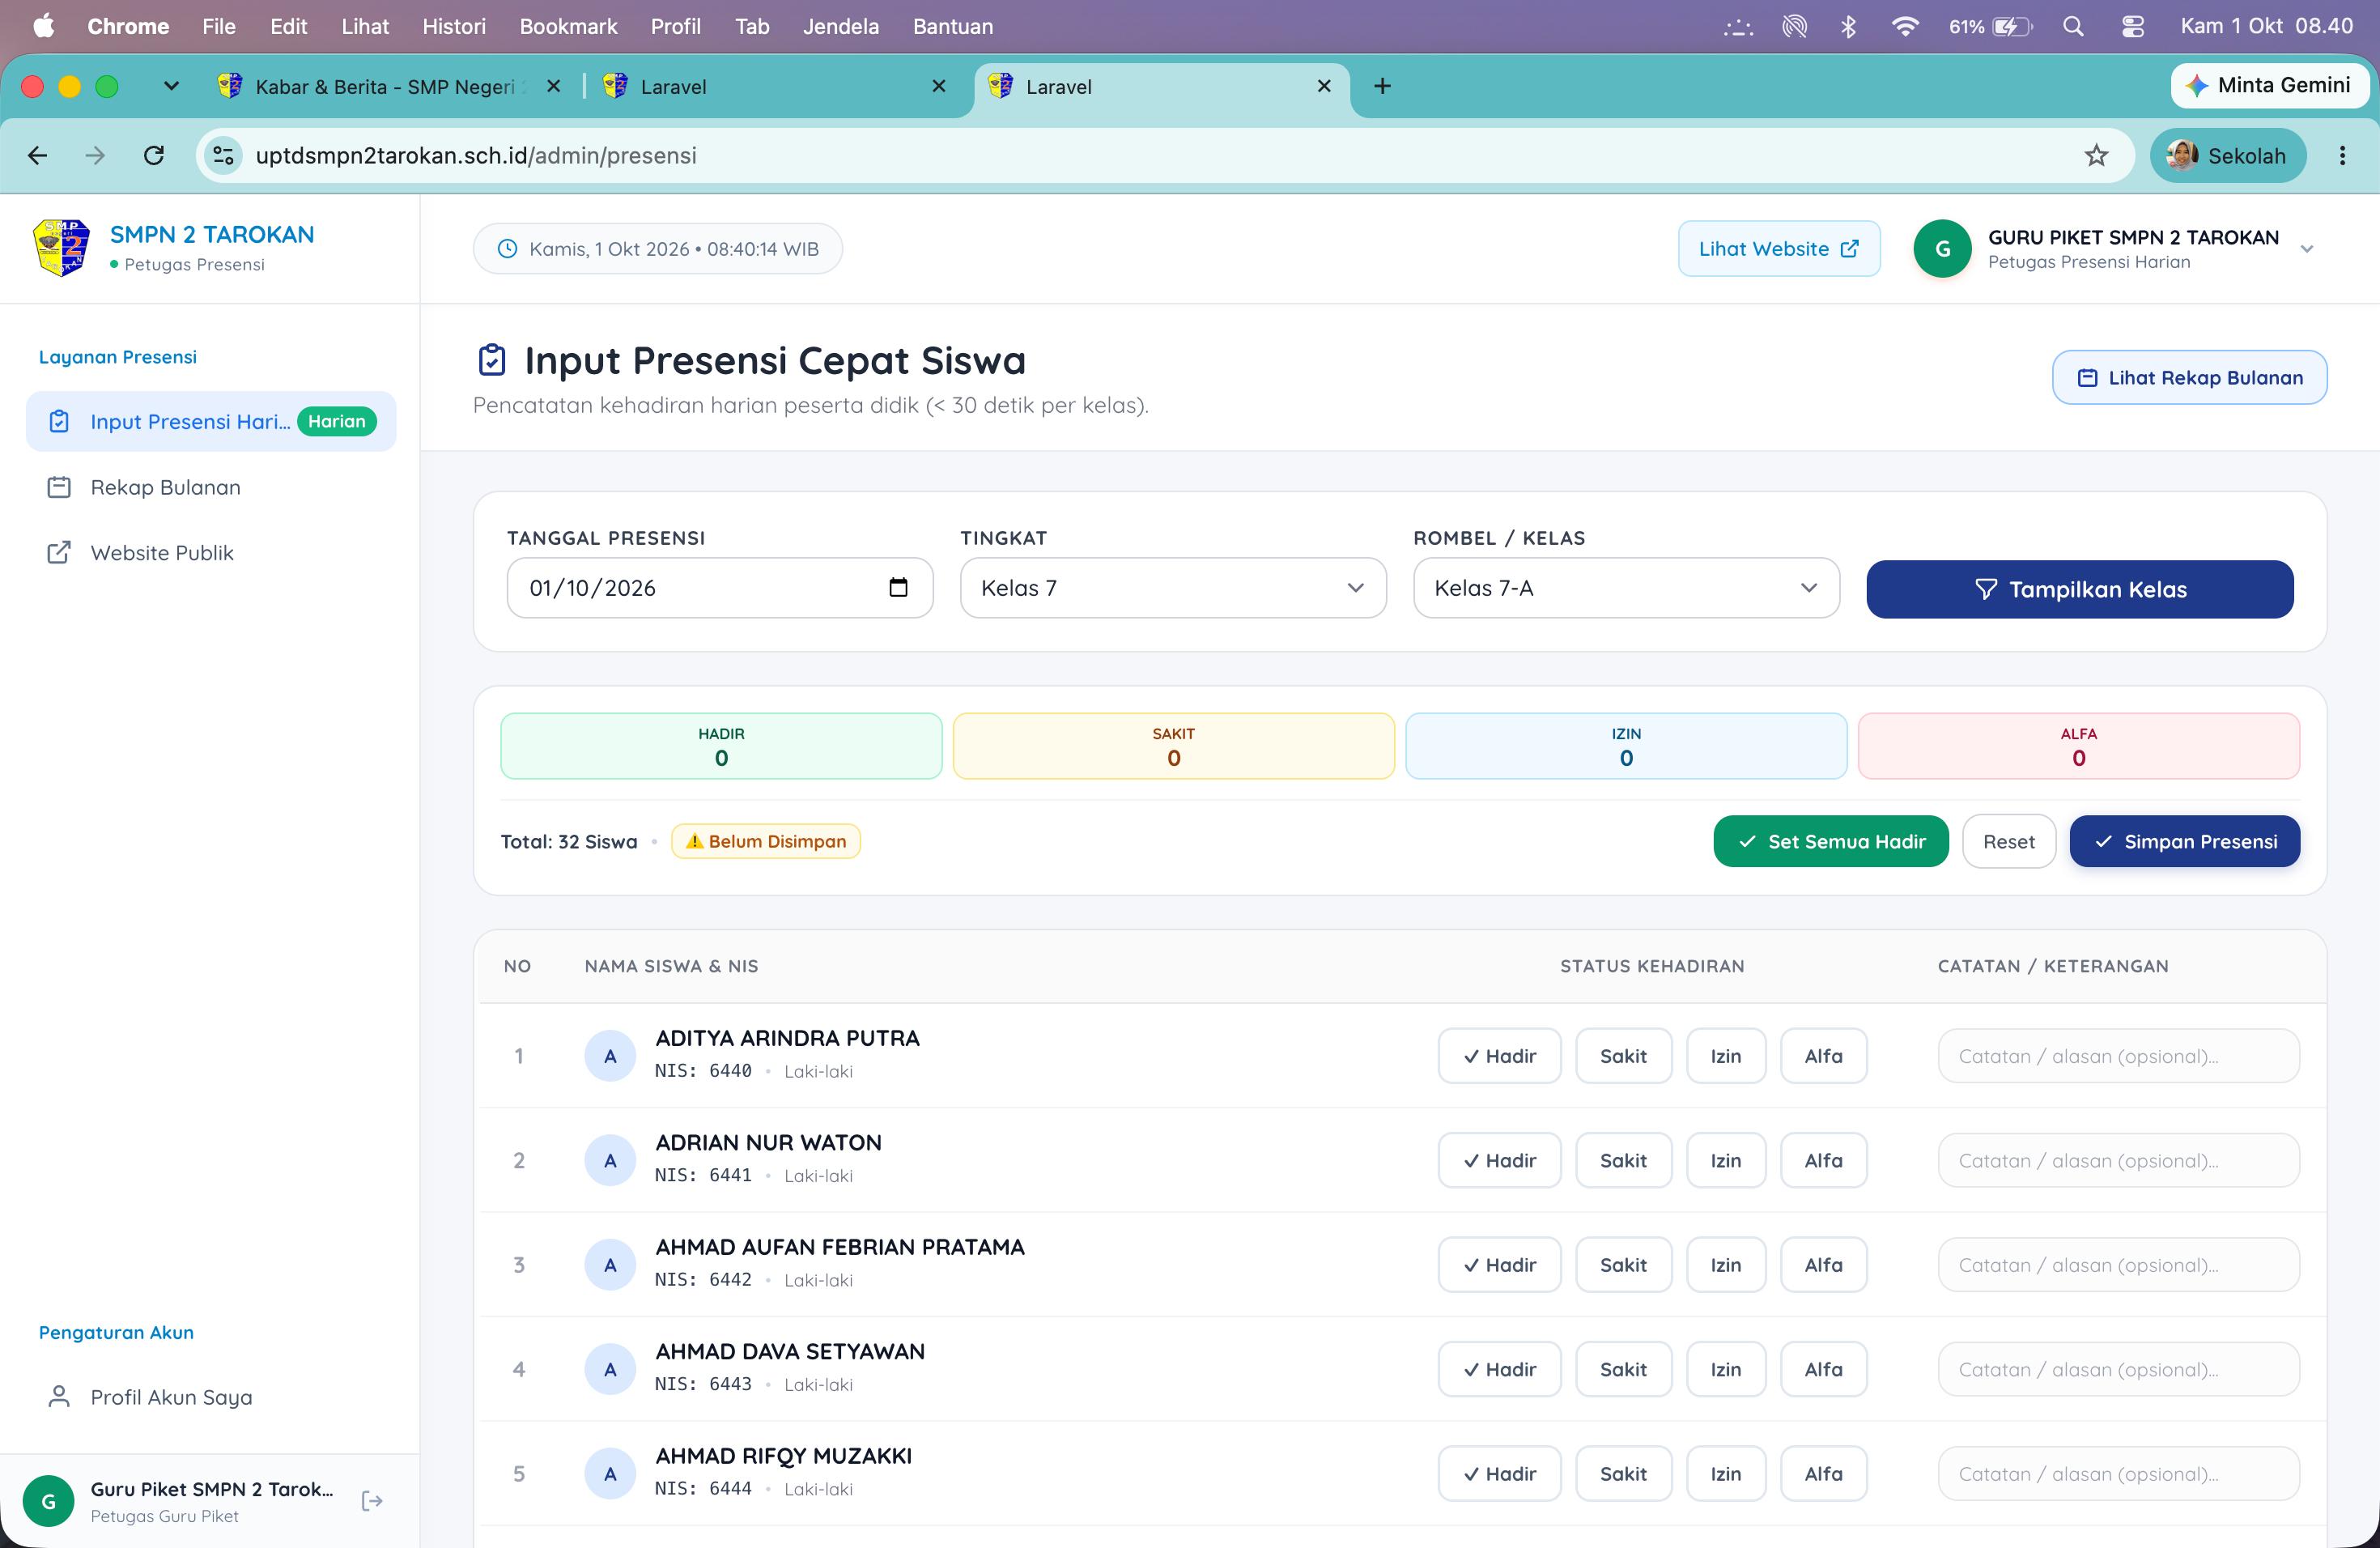Open the Histori menu in menu bar
Viewport: 2380px width, 1548px height.
[x=453, y=26]
